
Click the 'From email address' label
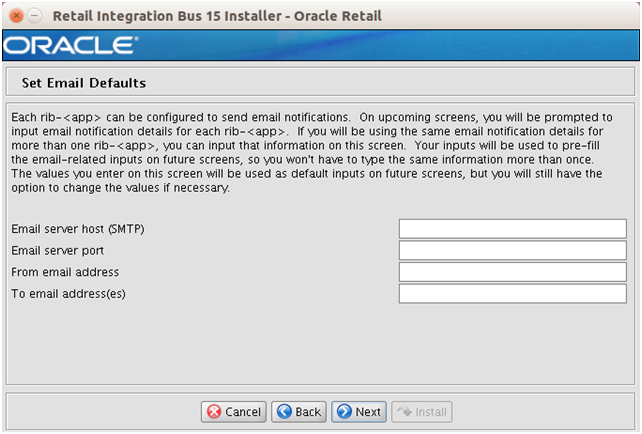[65, 272]
